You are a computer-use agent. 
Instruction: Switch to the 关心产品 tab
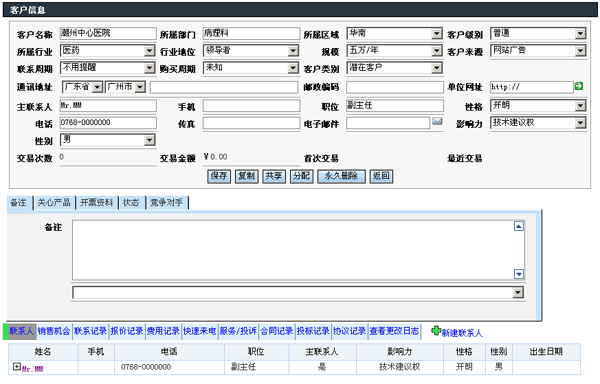[54, 202]
